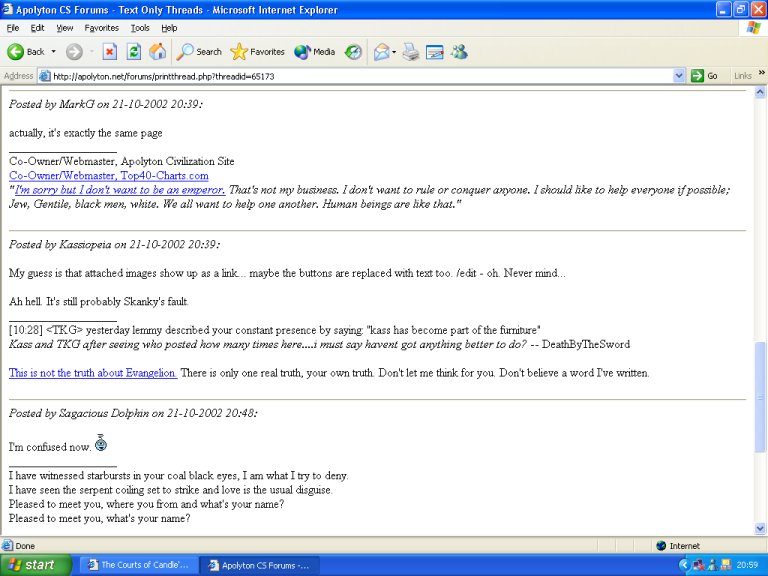Expand the Back button history dropdown arrow
This screenshot has height=576, width=768.
(x=54, y=52)
